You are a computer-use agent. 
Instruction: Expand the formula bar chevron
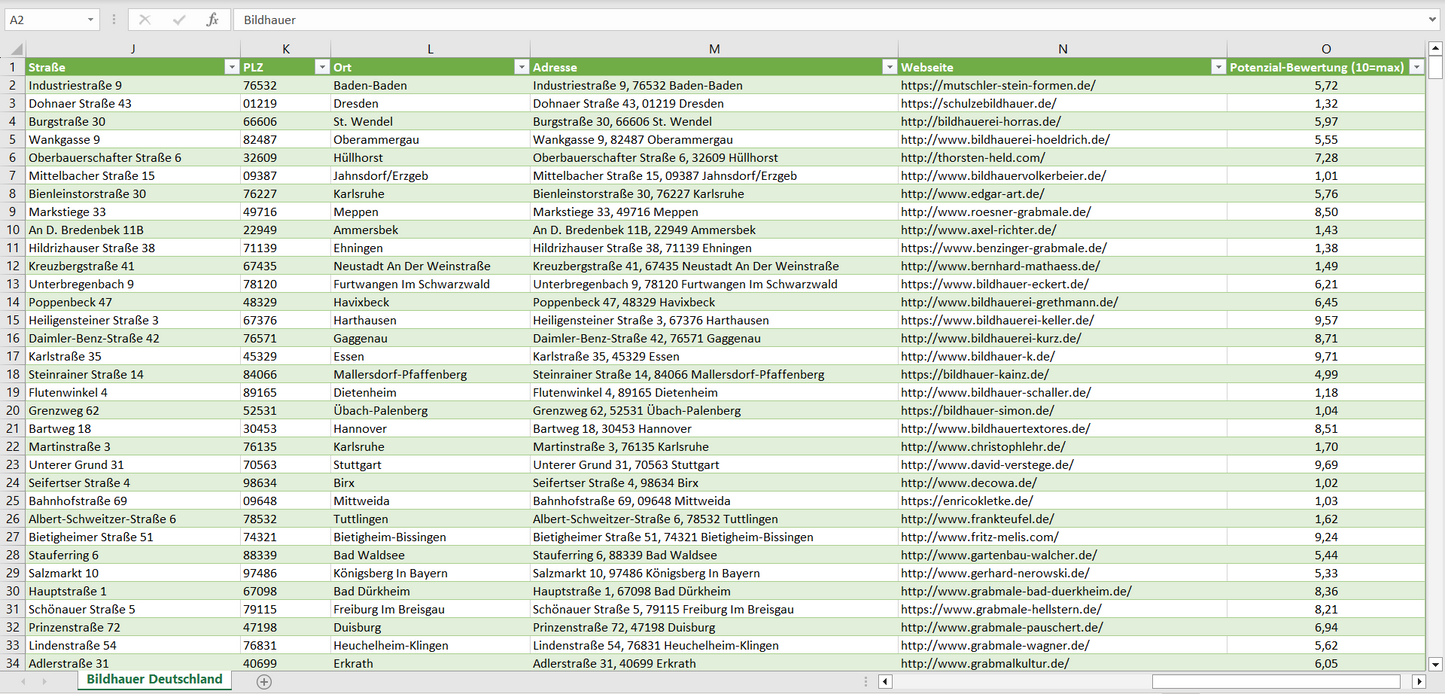coord(1433,20)
